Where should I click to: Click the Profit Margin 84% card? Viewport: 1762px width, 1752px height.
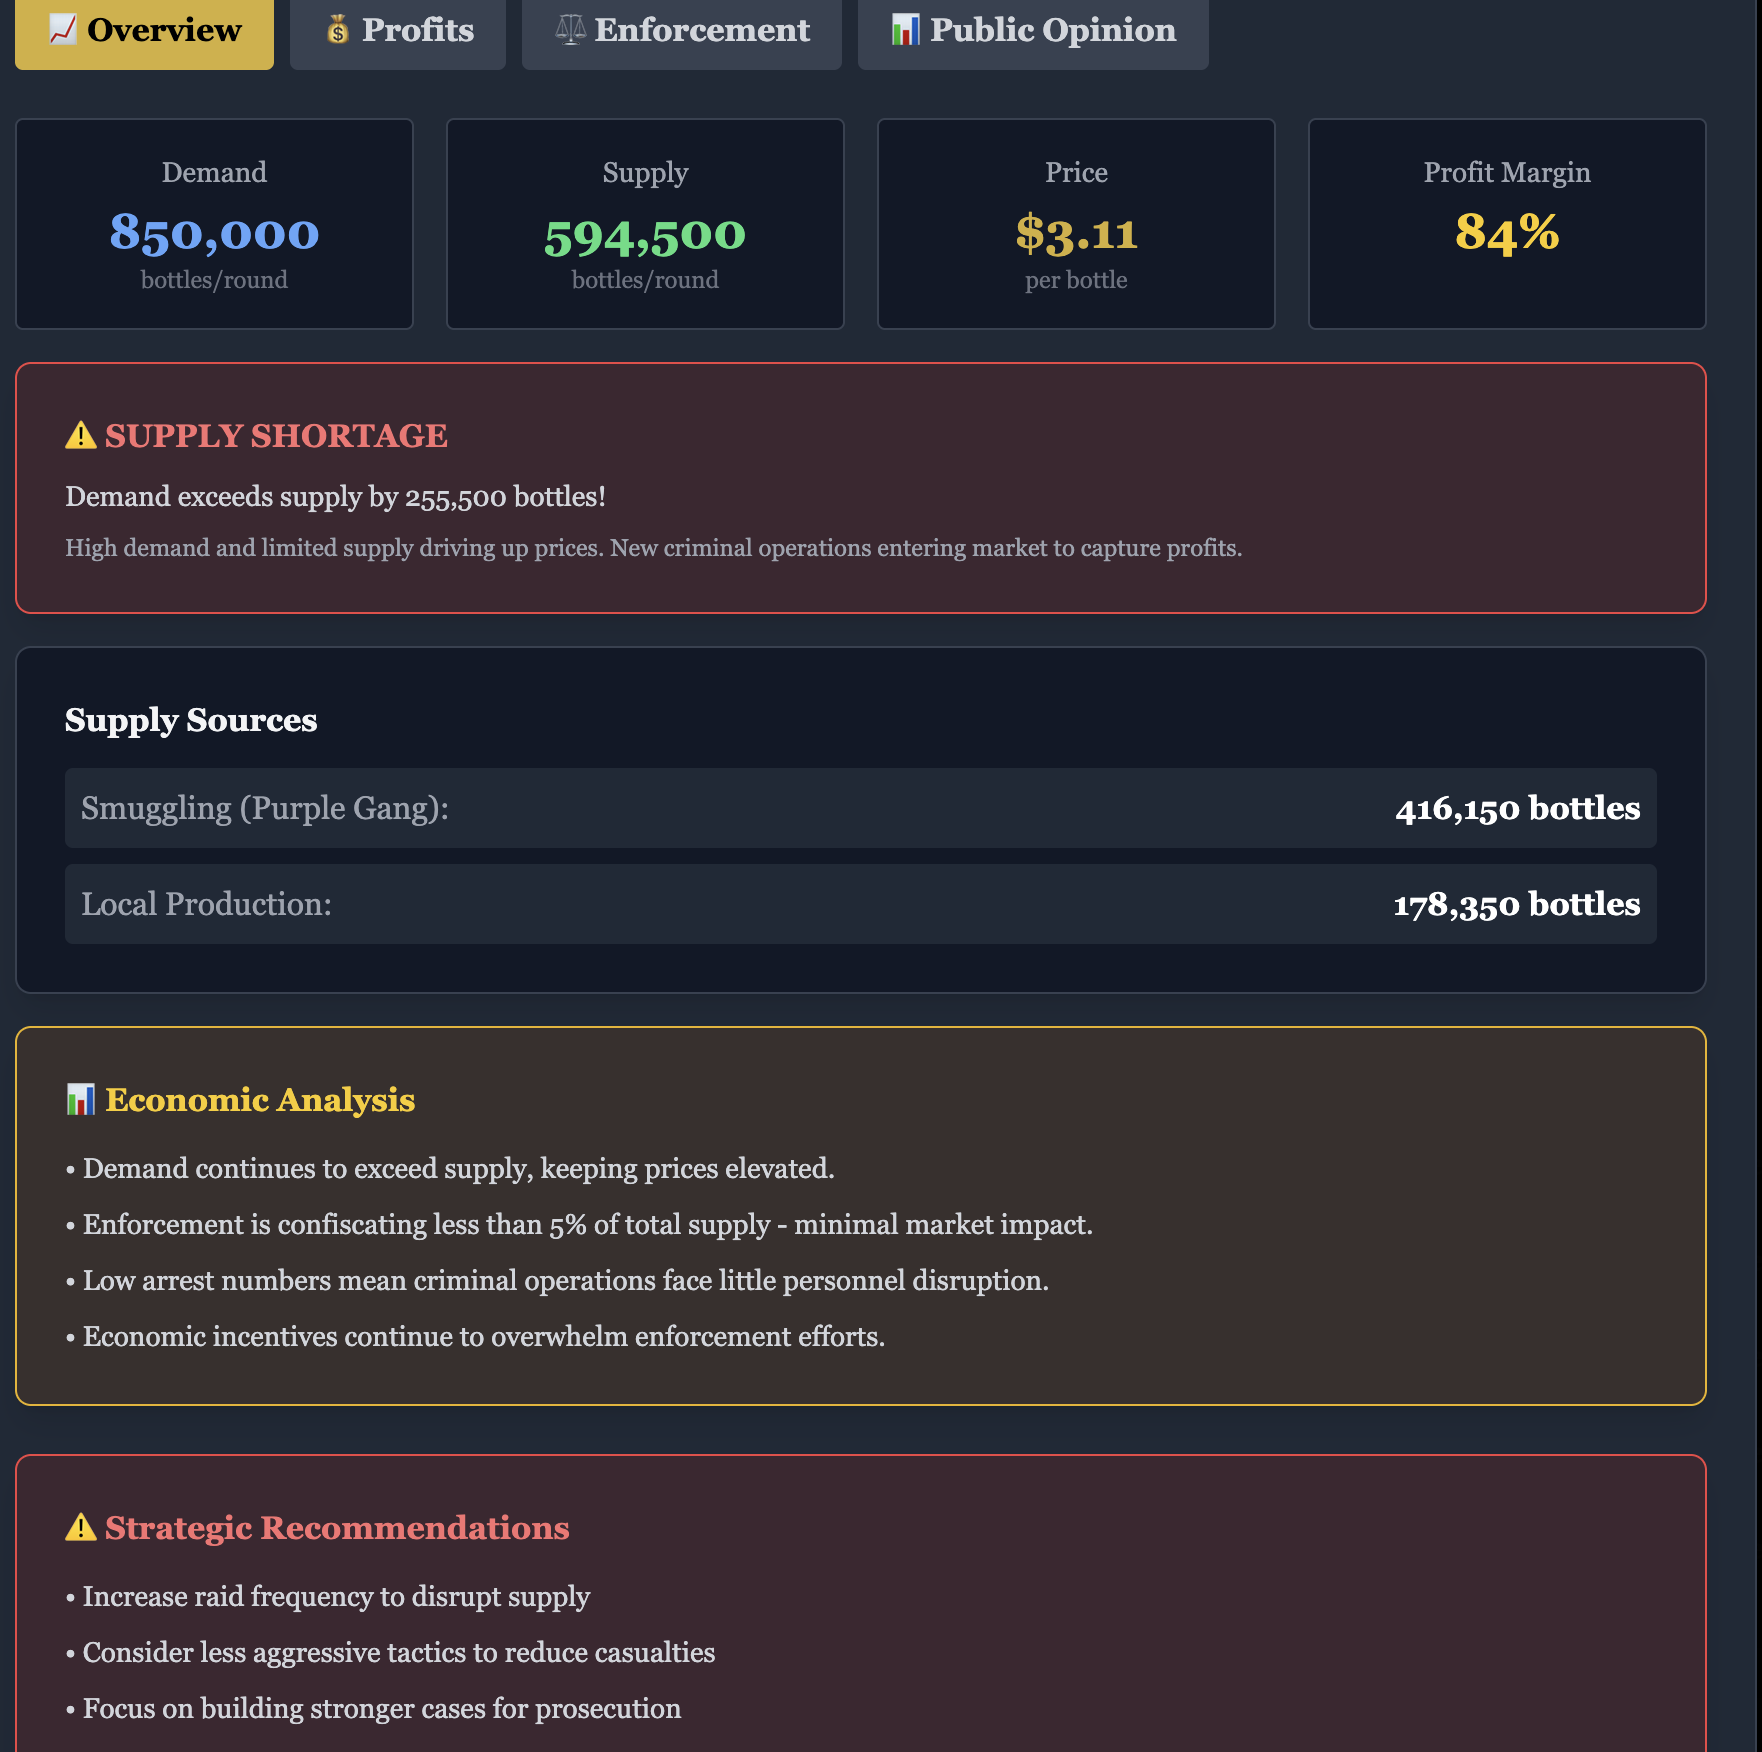[x=1507, y=224]
